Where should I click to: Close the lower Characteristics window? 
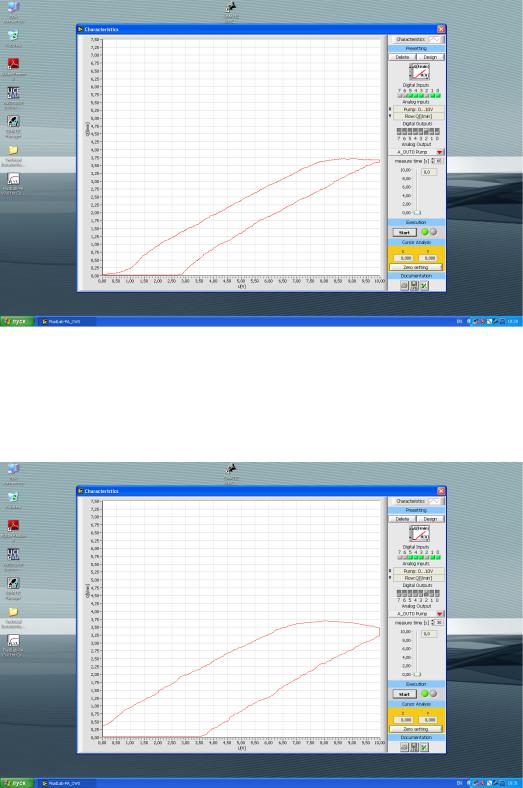pyautogui.click(x=441, y=491)
